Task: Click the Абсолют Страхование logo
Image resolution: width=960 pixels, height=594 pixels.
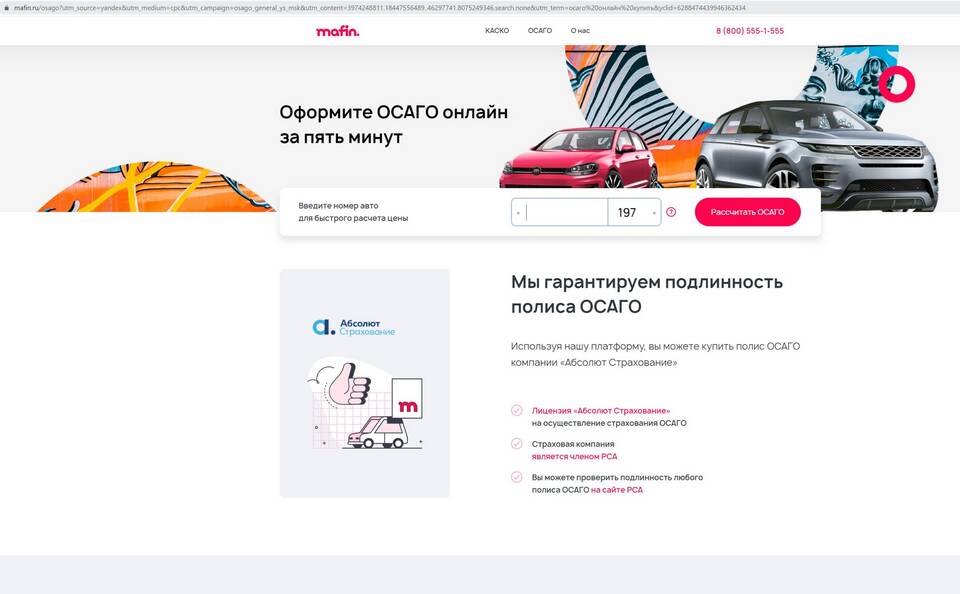Action: pyautogui.click(x=354, y=327)
